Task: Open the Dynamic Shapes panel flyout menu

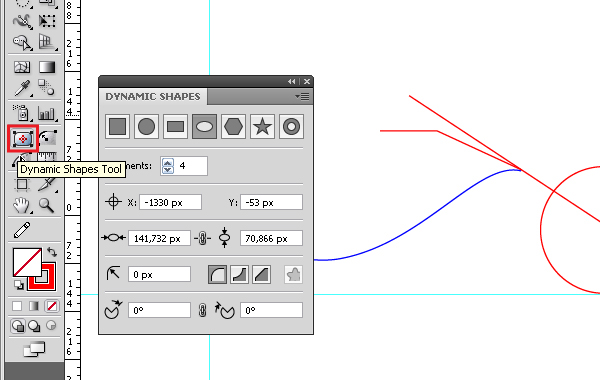Action: tap(302, 97)
